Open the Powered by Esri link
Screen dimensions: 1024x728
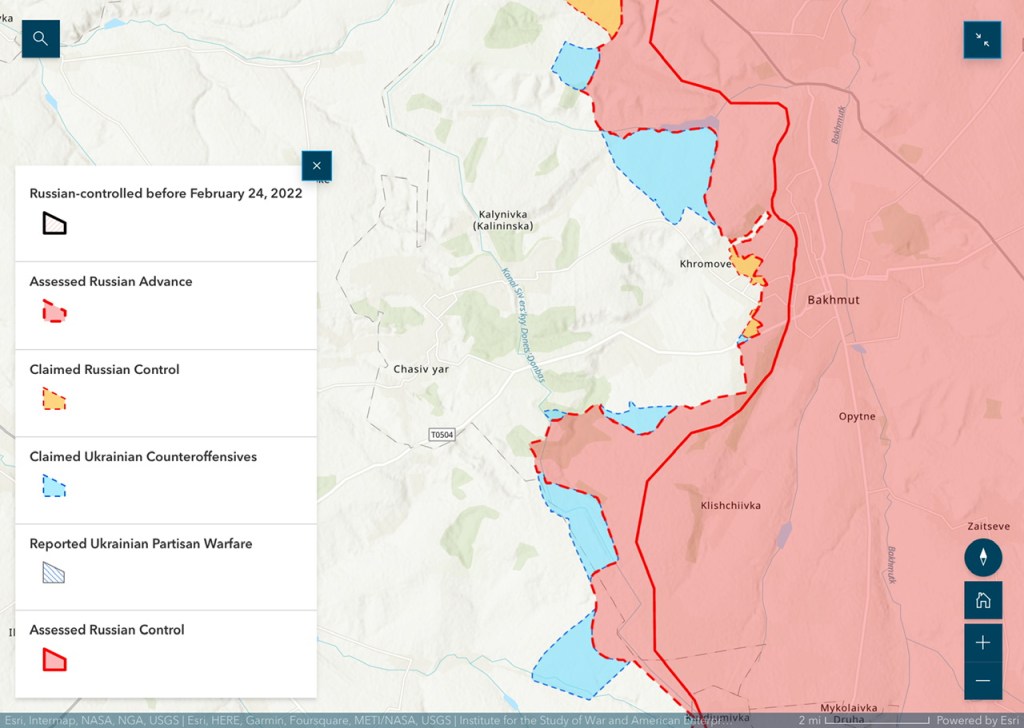coord(976,720)
